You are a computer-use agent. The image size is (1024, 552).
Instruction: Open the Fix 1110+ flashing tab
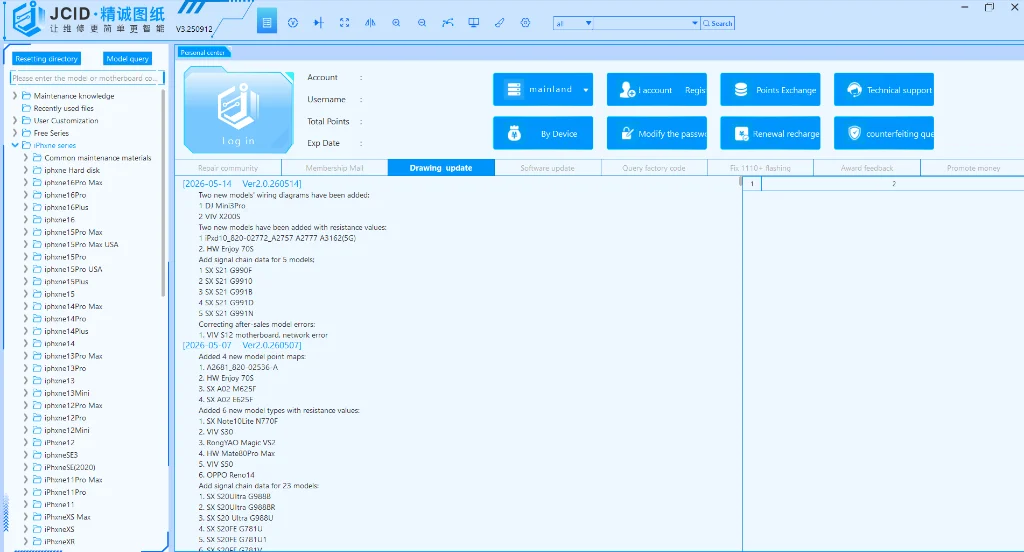tap(760, 168)
